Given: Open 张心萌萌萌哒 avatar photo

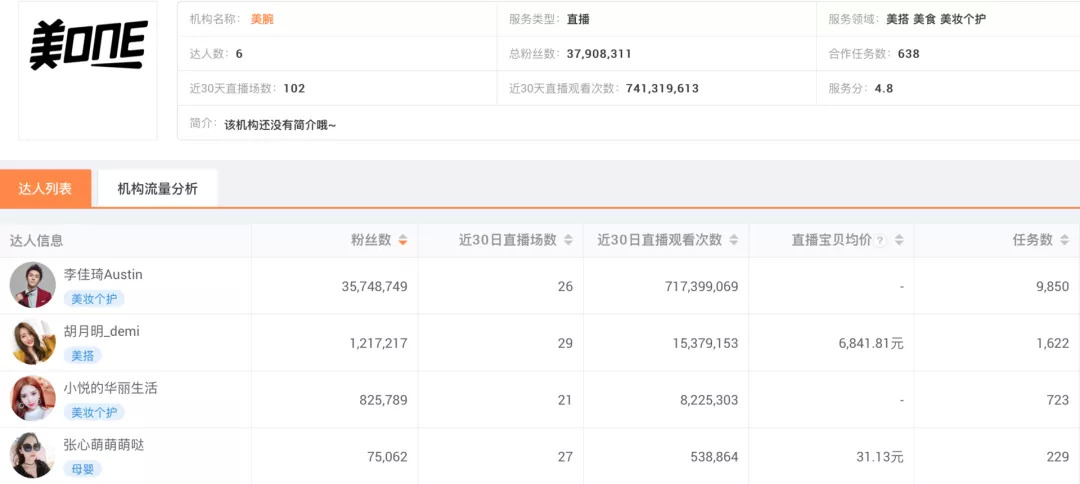Looking at the screenshot, I should tap(32, 455).
